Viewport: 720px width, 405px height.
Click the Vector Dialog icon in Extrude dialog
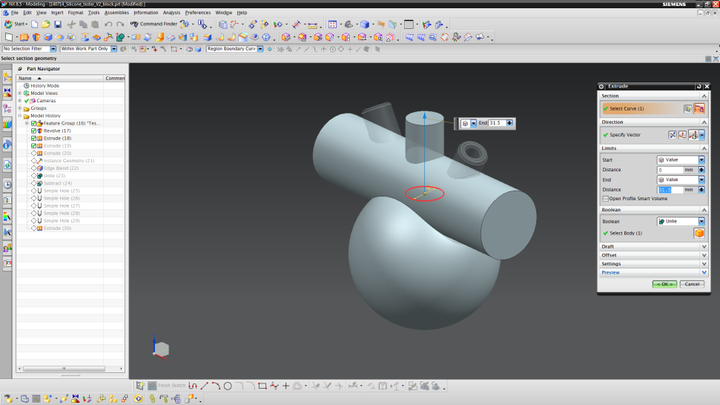[x=683, y=135]
